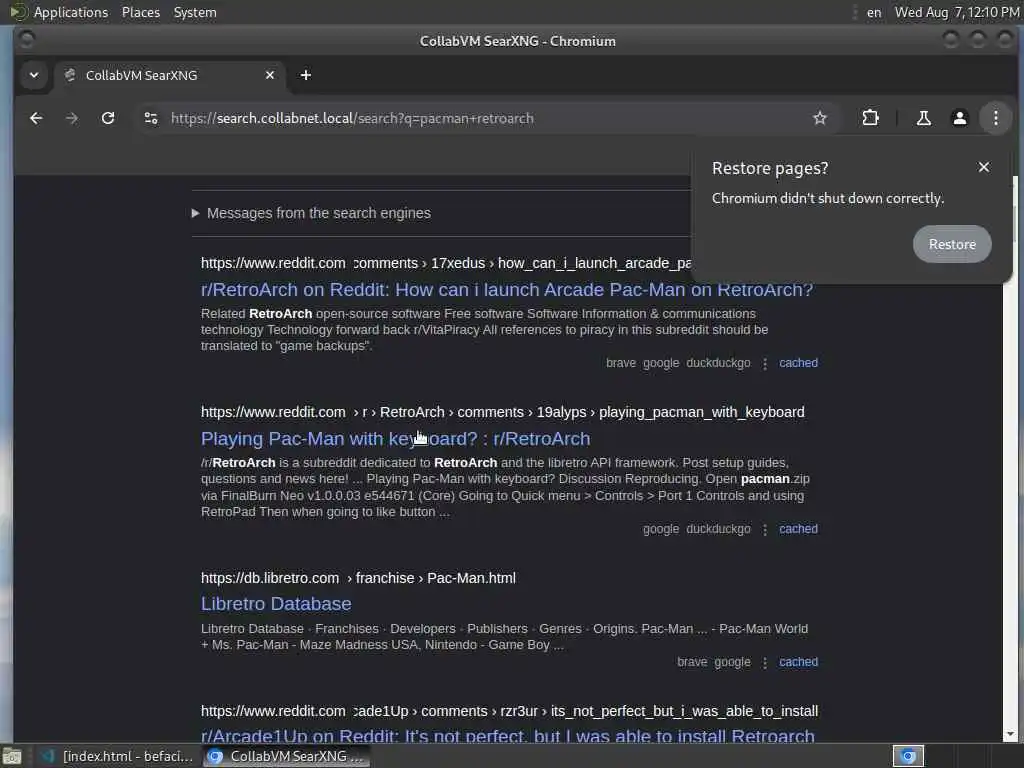
Task: Open the System menu
Action: (x=195, y=12)
